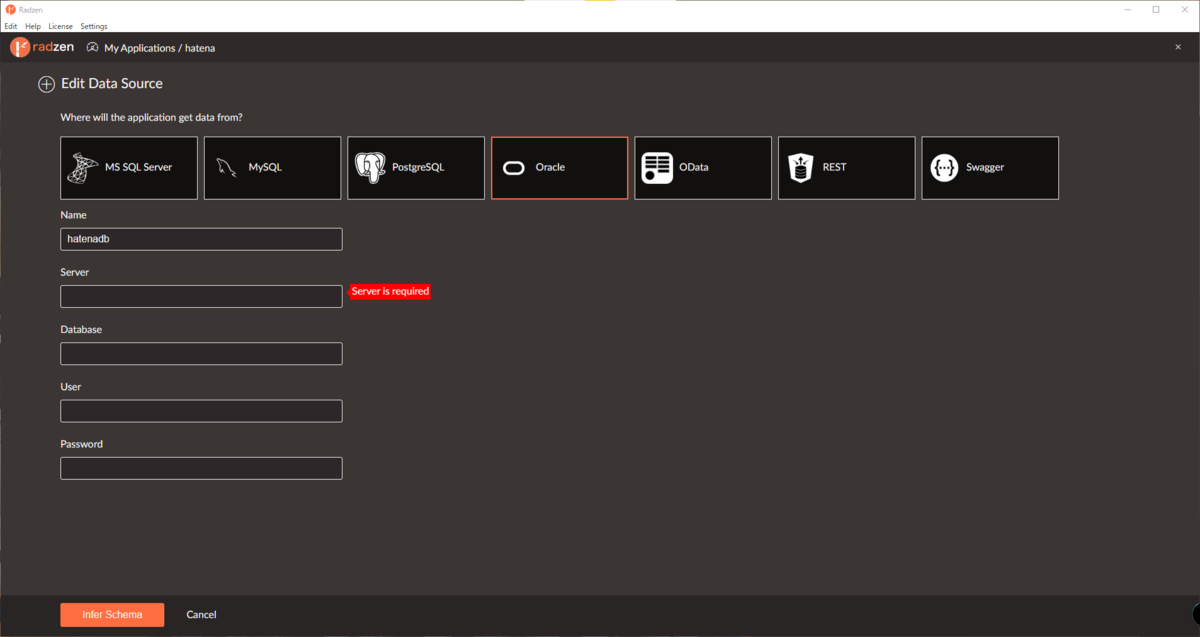This screenshot has width=1200, height=637.
Task: Open the Help menu
Action: click(x=33, y=26)
